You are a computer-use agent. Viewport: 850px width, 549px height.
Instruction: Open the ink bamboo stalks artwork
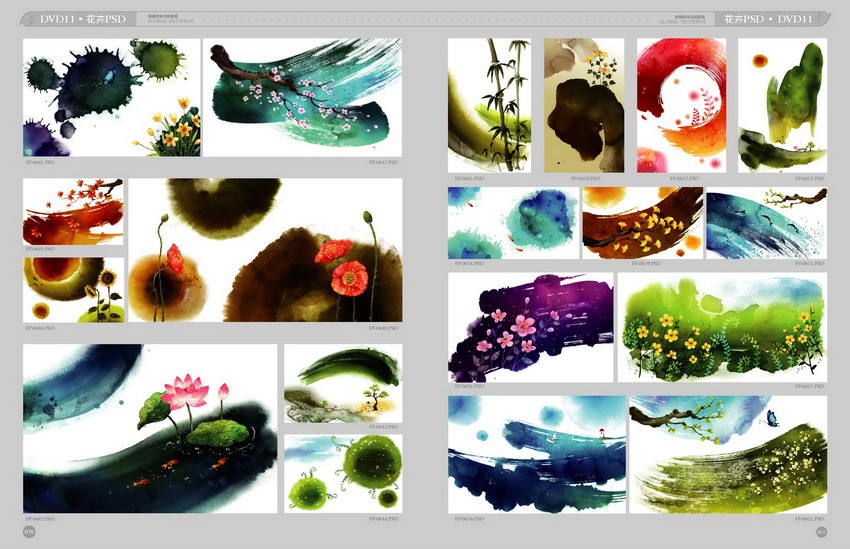tap(490, 105)
